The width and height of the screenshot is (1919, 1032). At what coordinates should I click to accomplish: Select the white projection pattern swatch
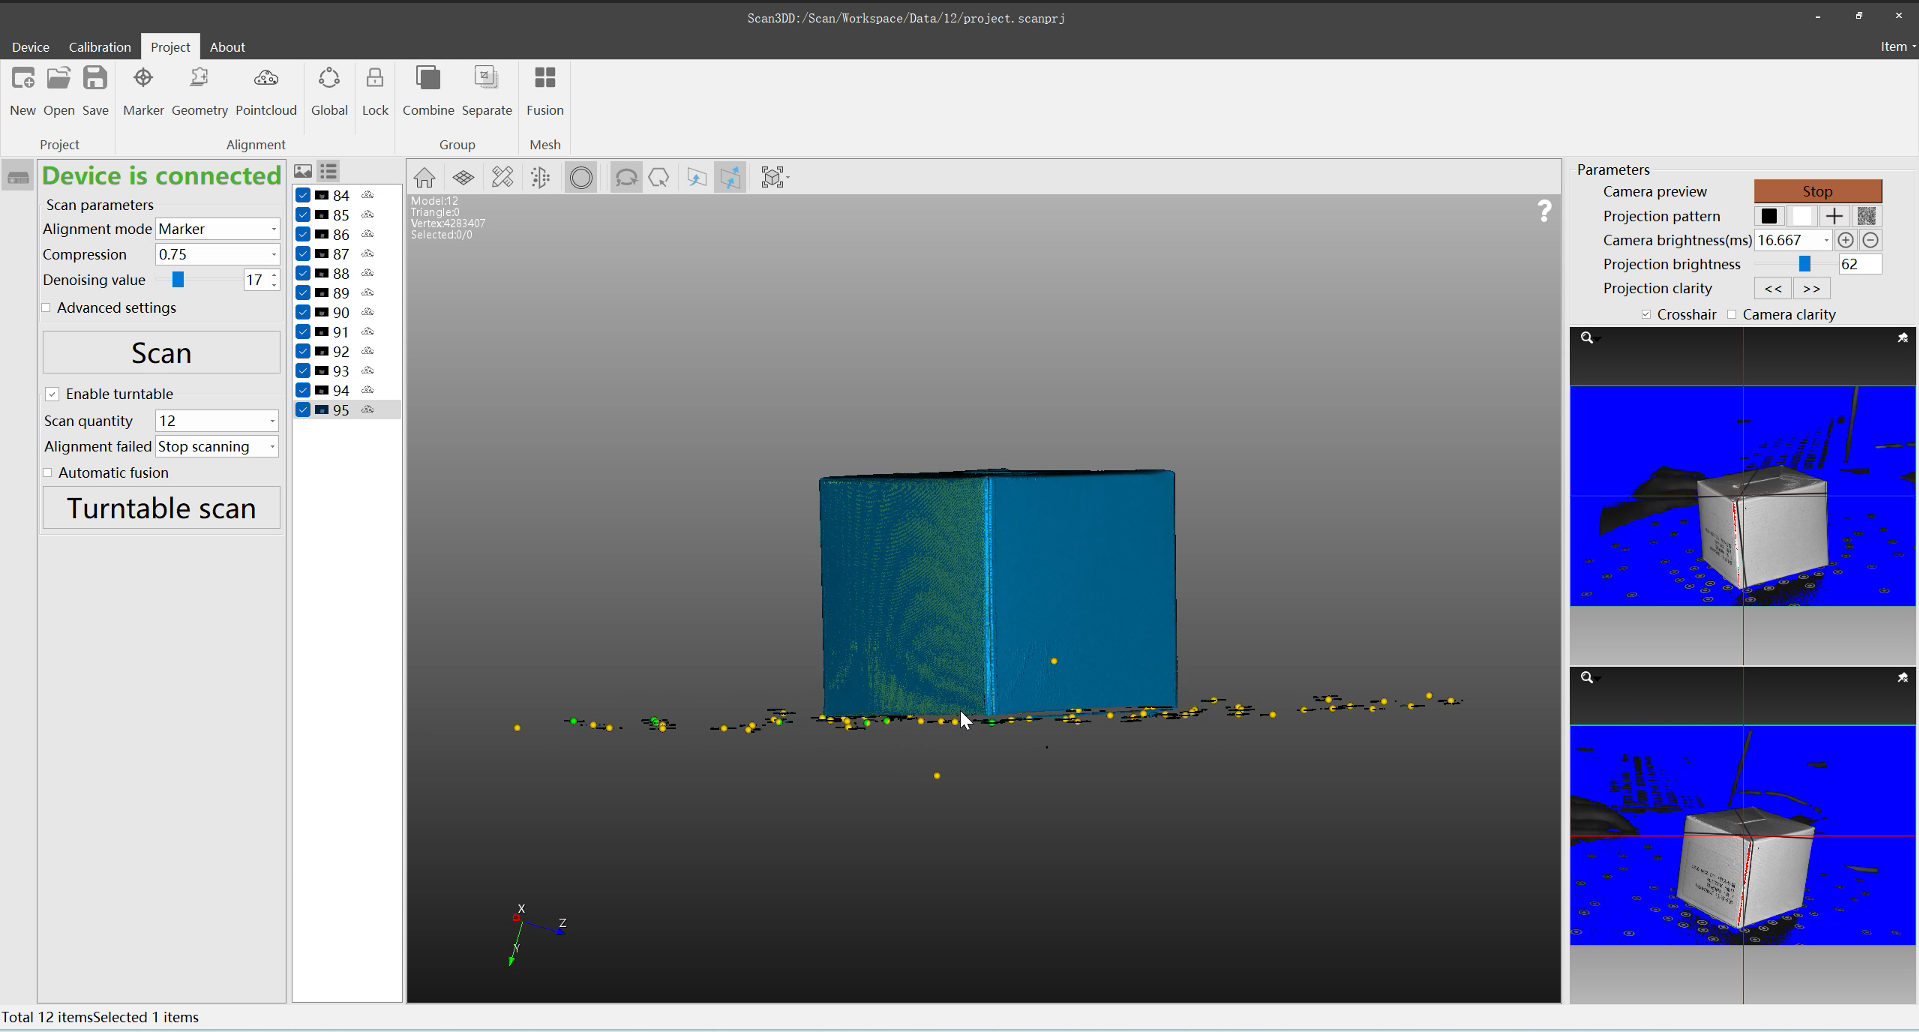click(x=1802, y=216)
